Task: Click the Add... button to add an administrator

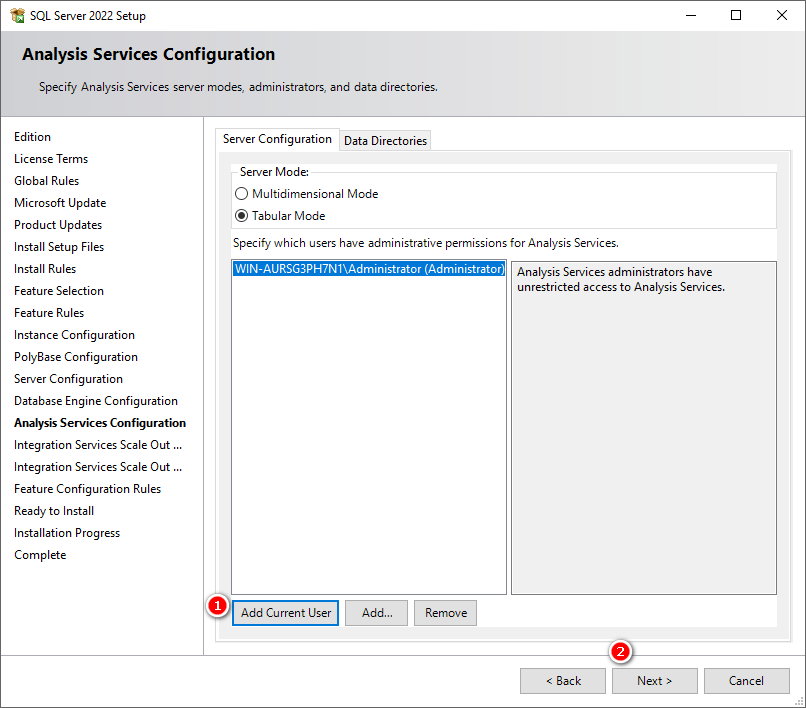Action: [376, 612]
